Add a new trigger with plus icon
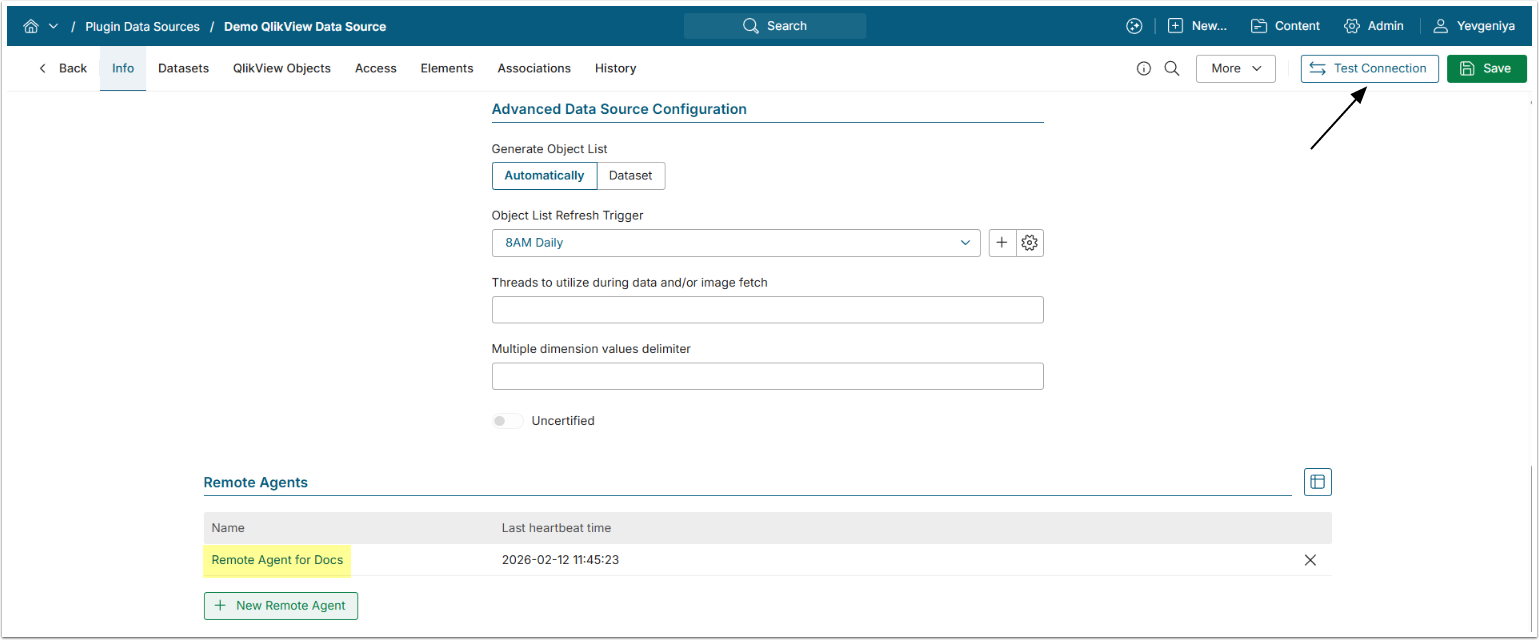The width and height of the screenshot is (1539, 640). (x=1002, y=243)
